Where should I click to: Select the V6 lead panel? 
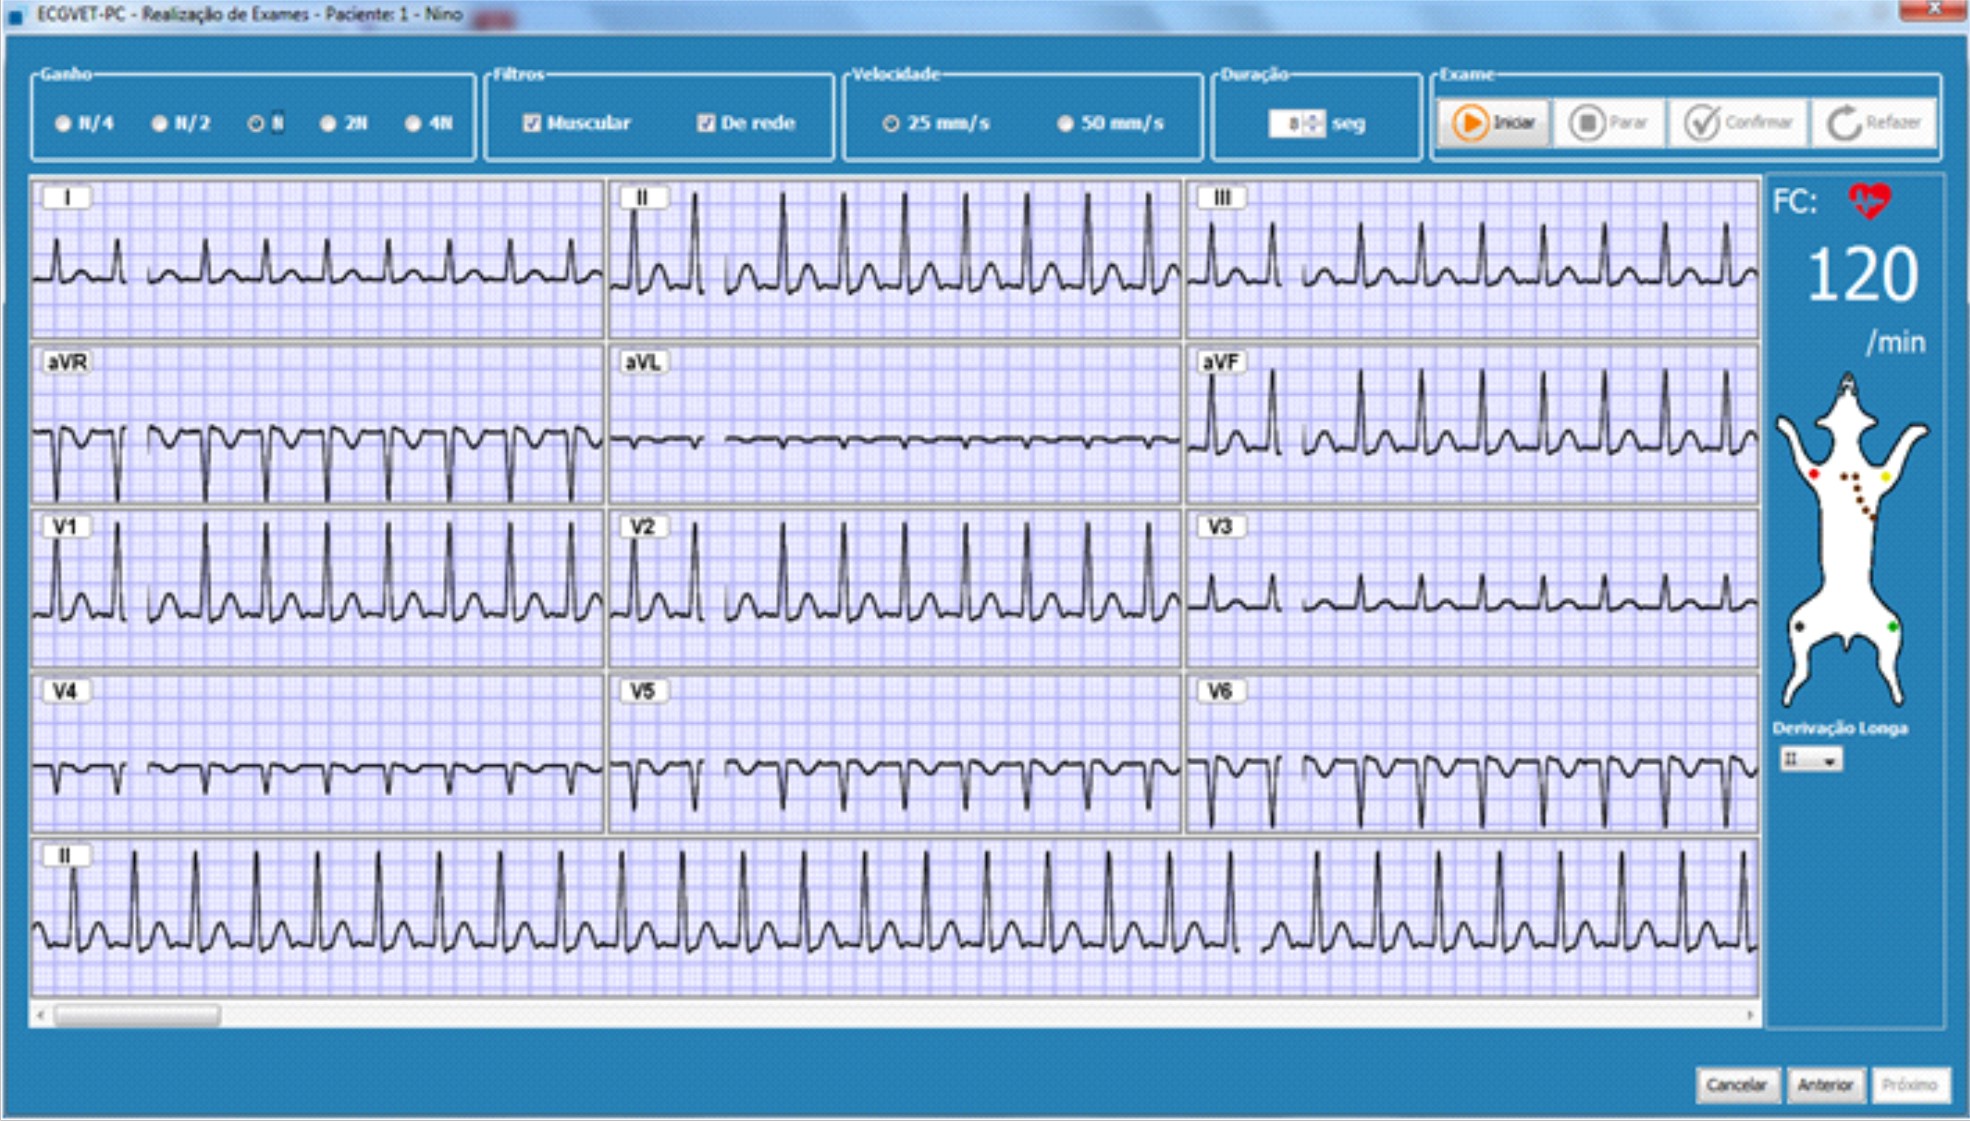pyautogui.click(x=1472, y=753)
